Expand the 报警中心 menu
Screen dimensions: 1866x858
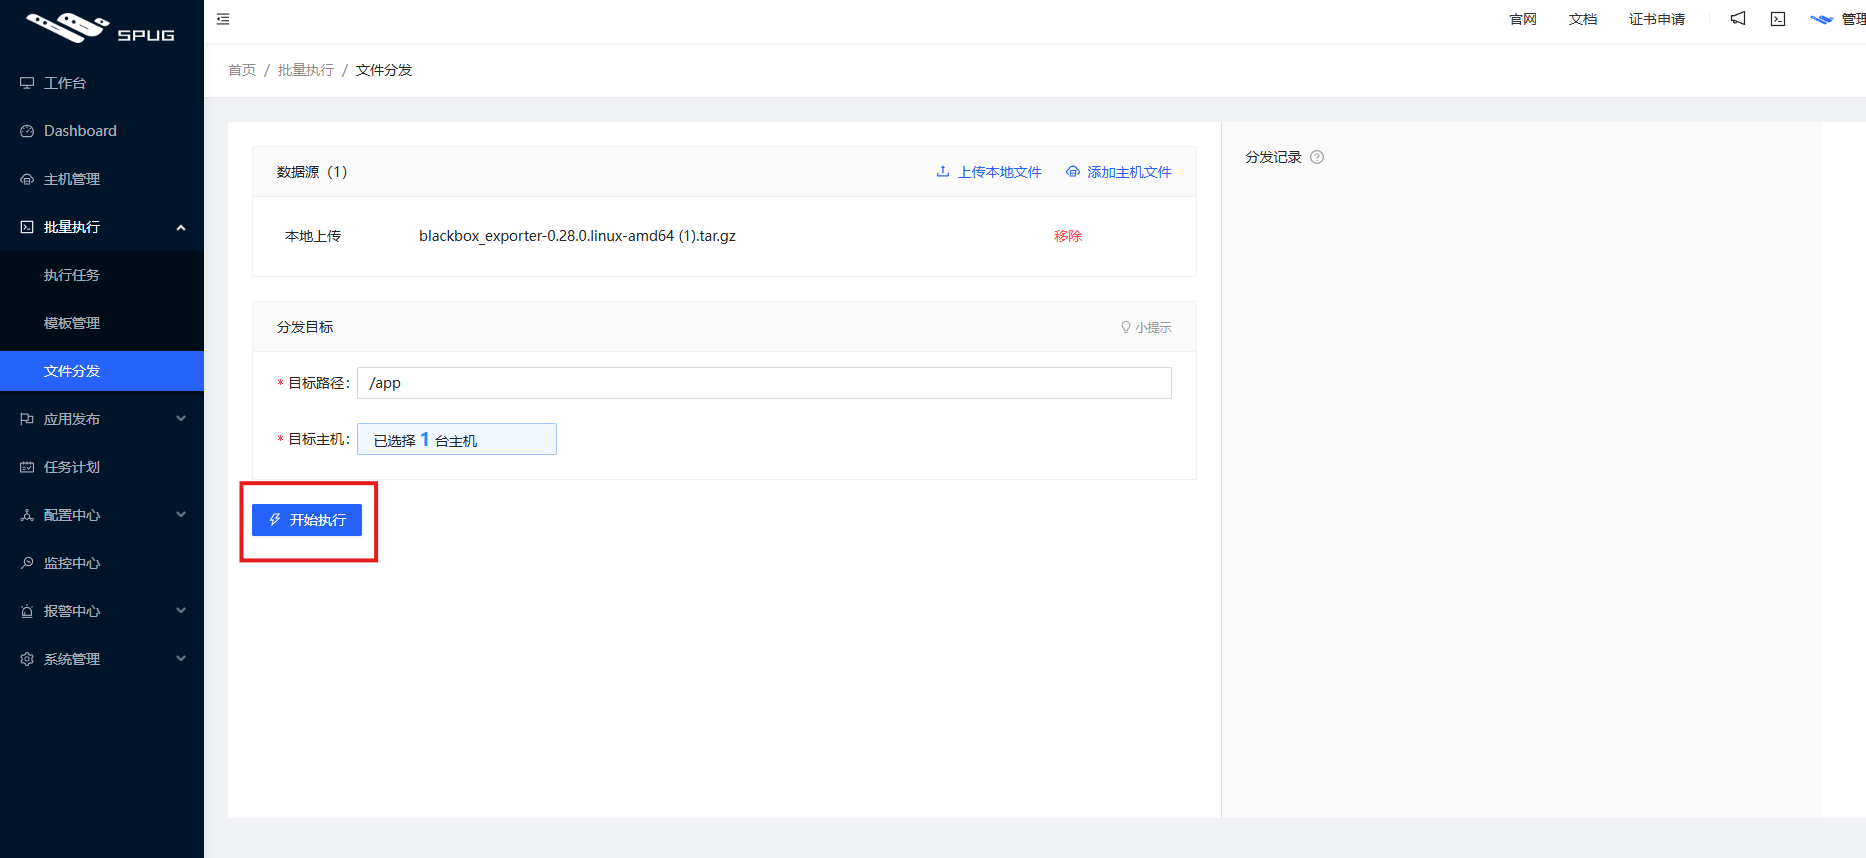tap(102, 611)
